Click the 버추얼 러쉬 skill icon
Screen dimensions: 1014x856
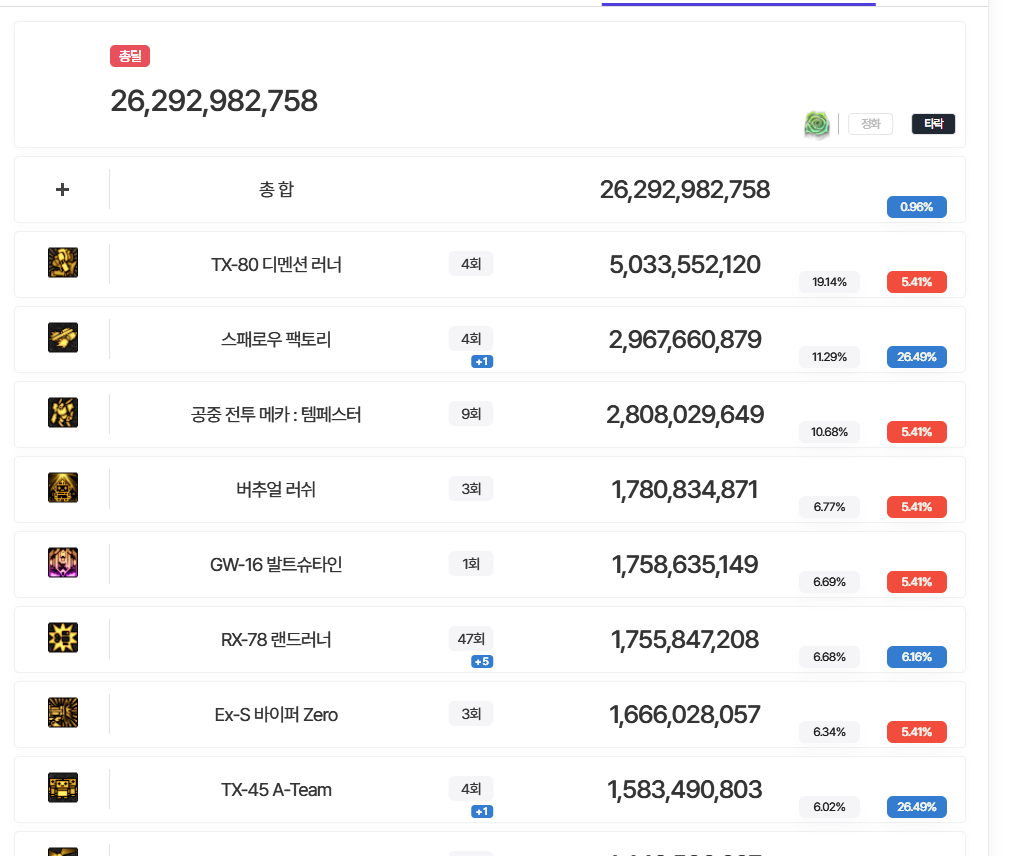[x=63, y=488]
